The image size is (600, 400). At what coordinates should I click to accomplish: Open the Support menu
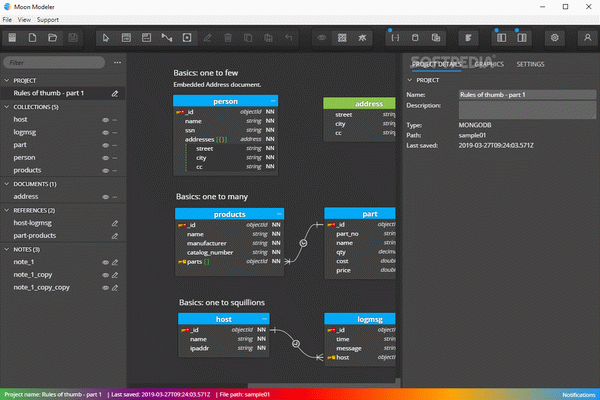(48, 20)
